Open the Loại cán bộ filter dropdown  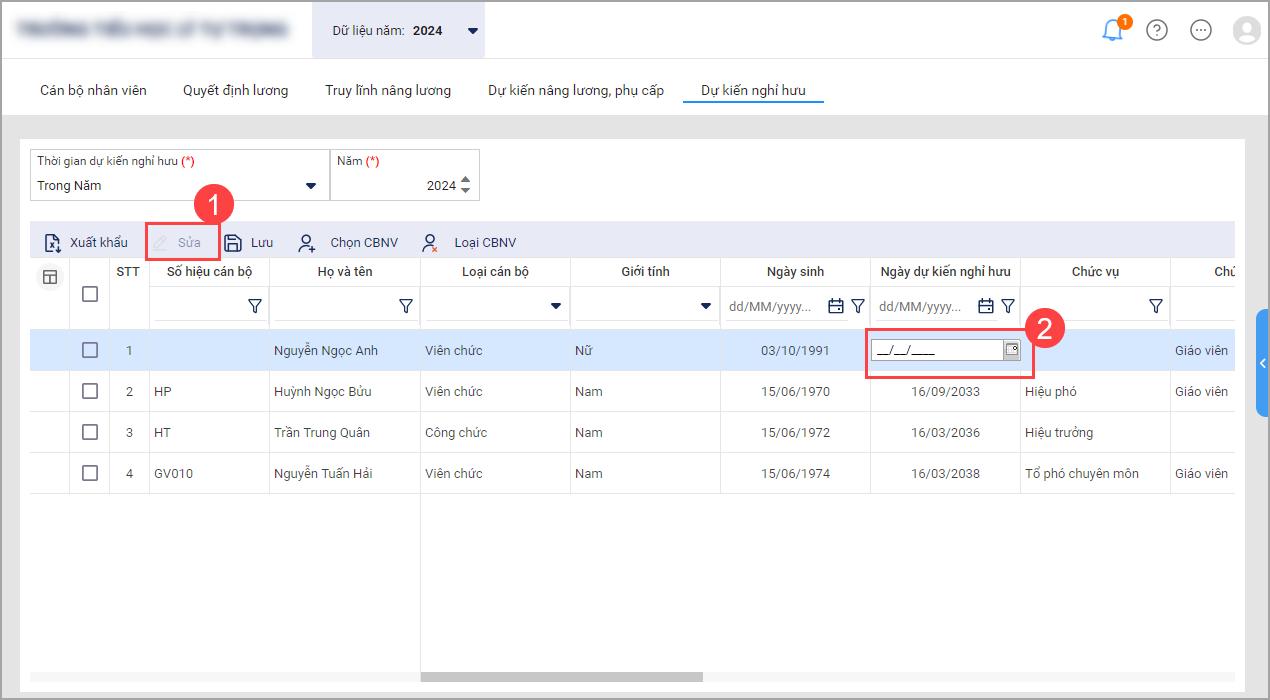(x=556, y=306)
